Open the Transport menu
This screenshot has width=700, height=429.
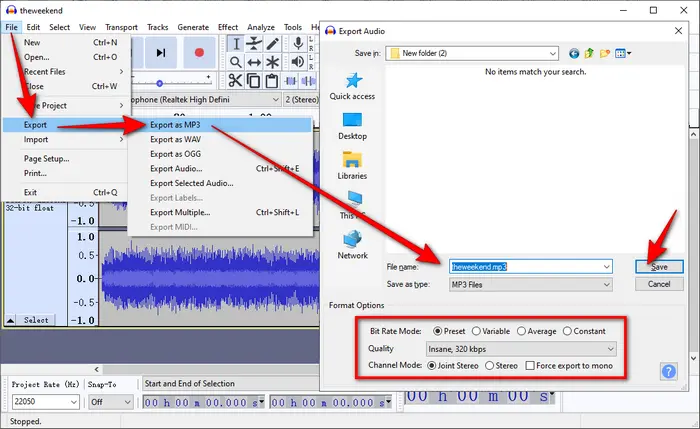pos(121,27)
